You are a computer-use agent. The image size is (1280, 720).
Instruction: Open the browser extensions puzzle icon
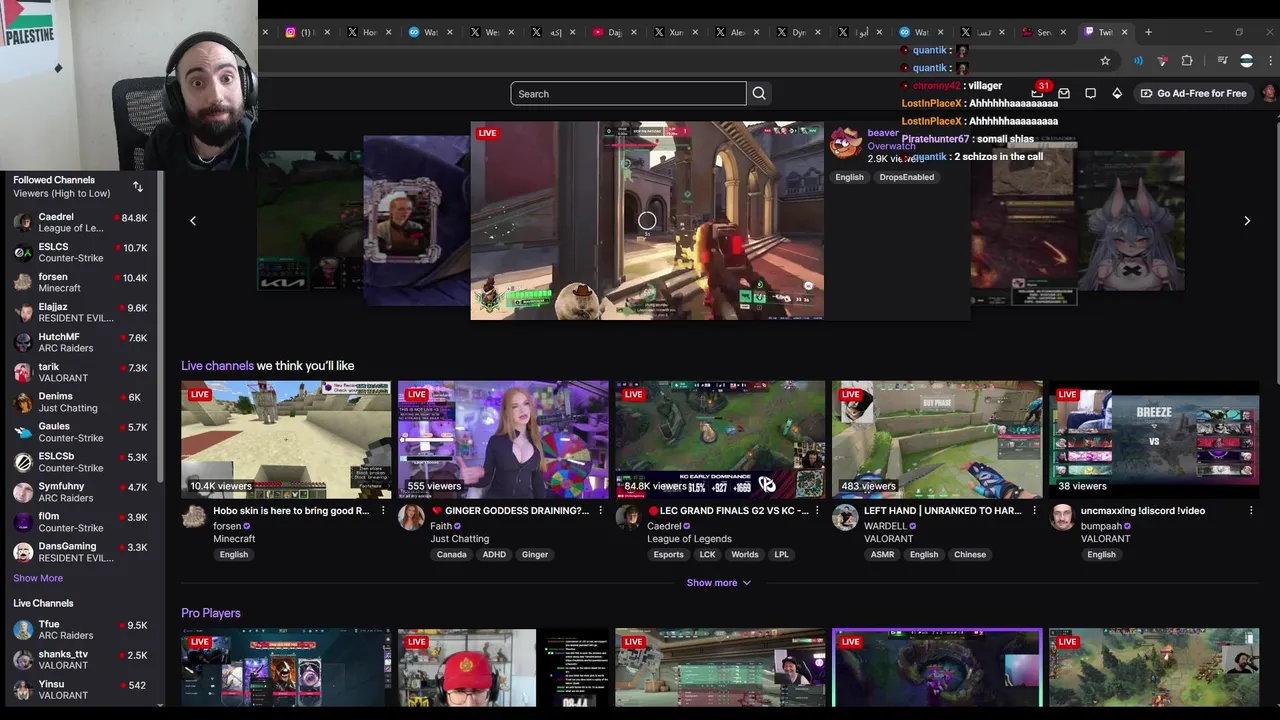(x=1187, y=61)
